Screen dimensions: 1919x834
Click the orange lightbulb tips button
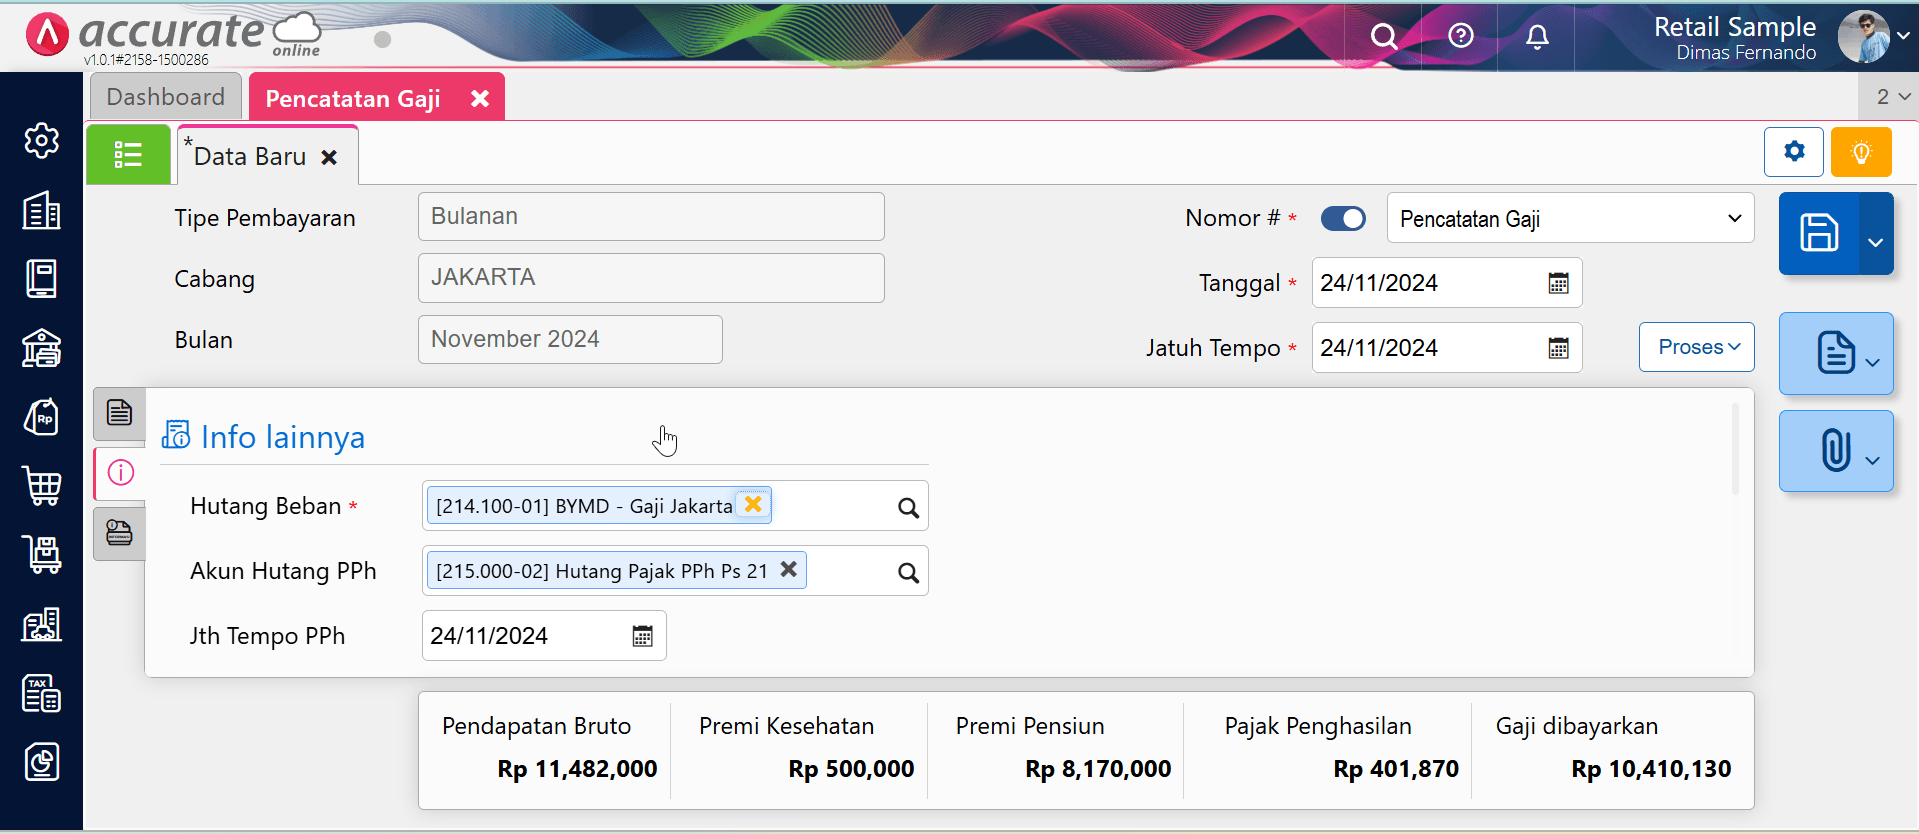[1861, 152]
